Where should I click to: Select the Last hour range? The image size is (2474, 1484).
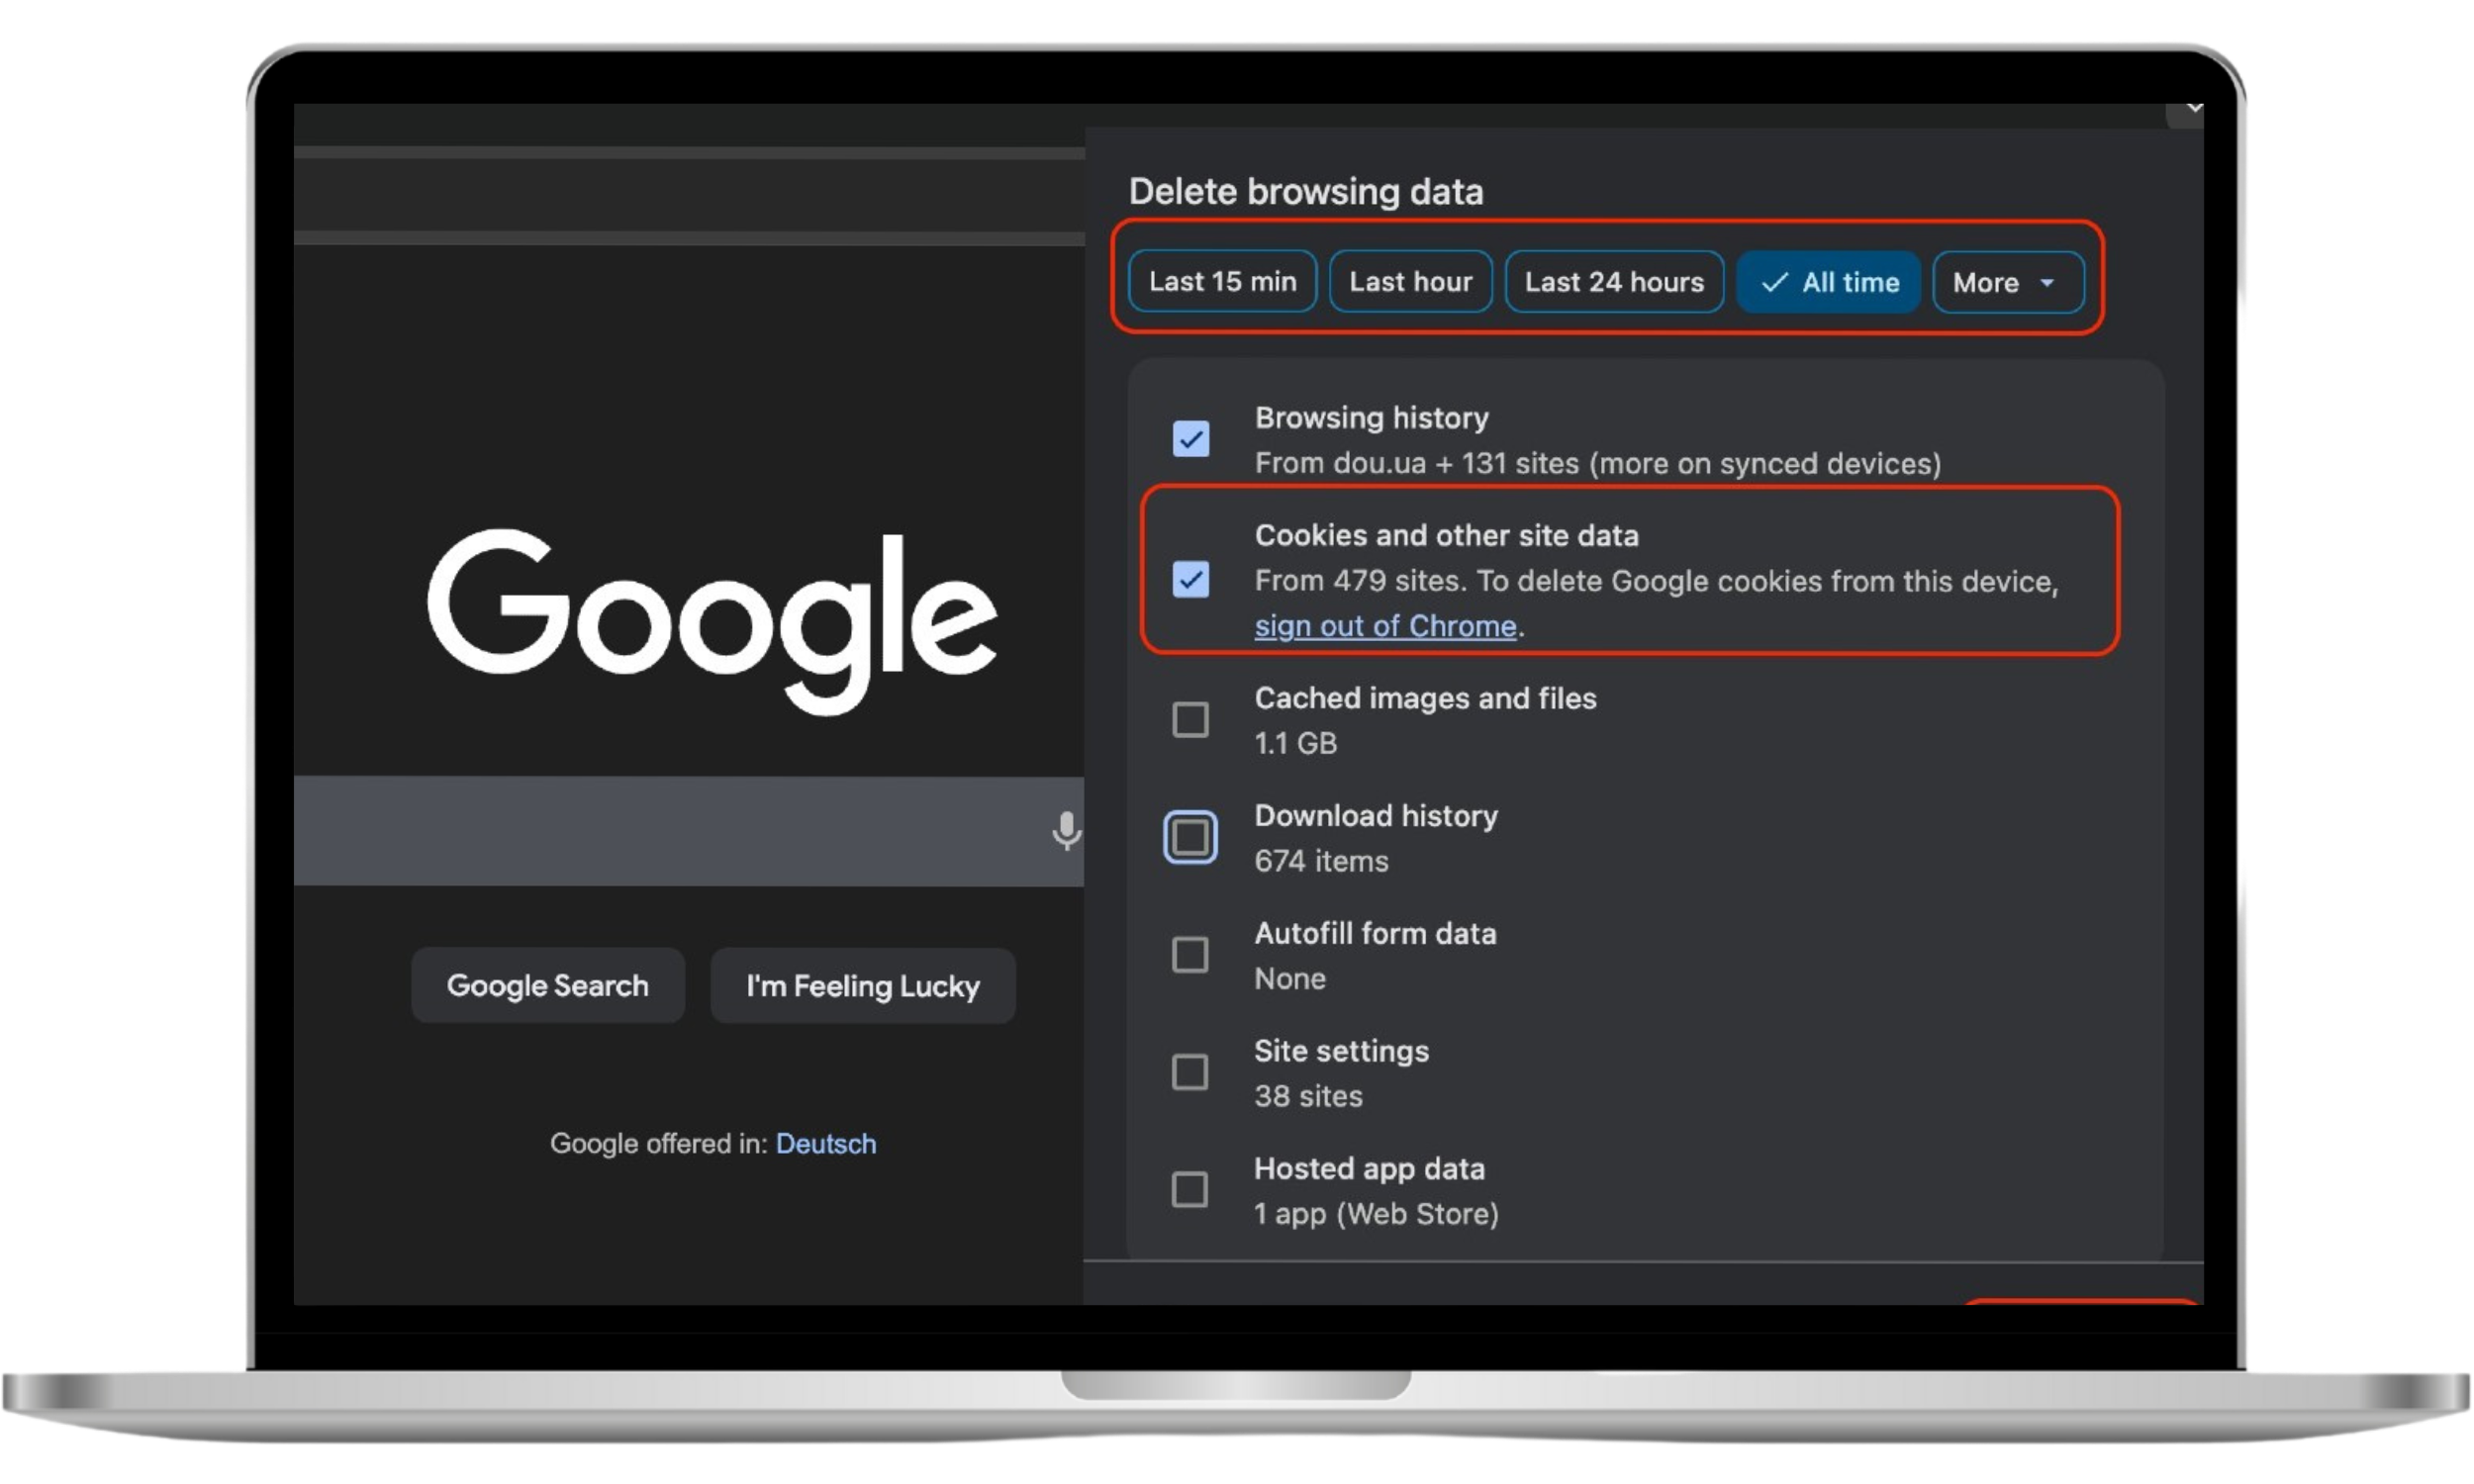pos(1410,281)
